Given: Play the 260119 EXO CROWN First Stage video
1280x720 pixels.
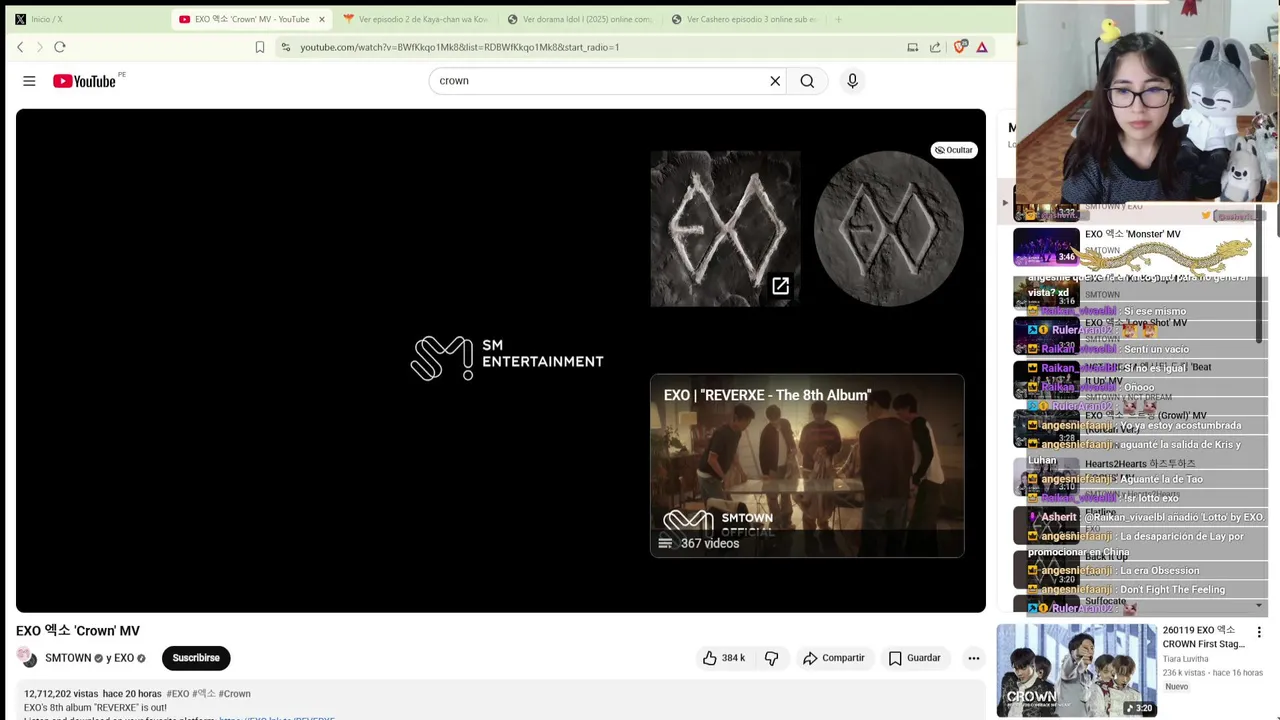Looking at the screenshot, I should 1076,670.
